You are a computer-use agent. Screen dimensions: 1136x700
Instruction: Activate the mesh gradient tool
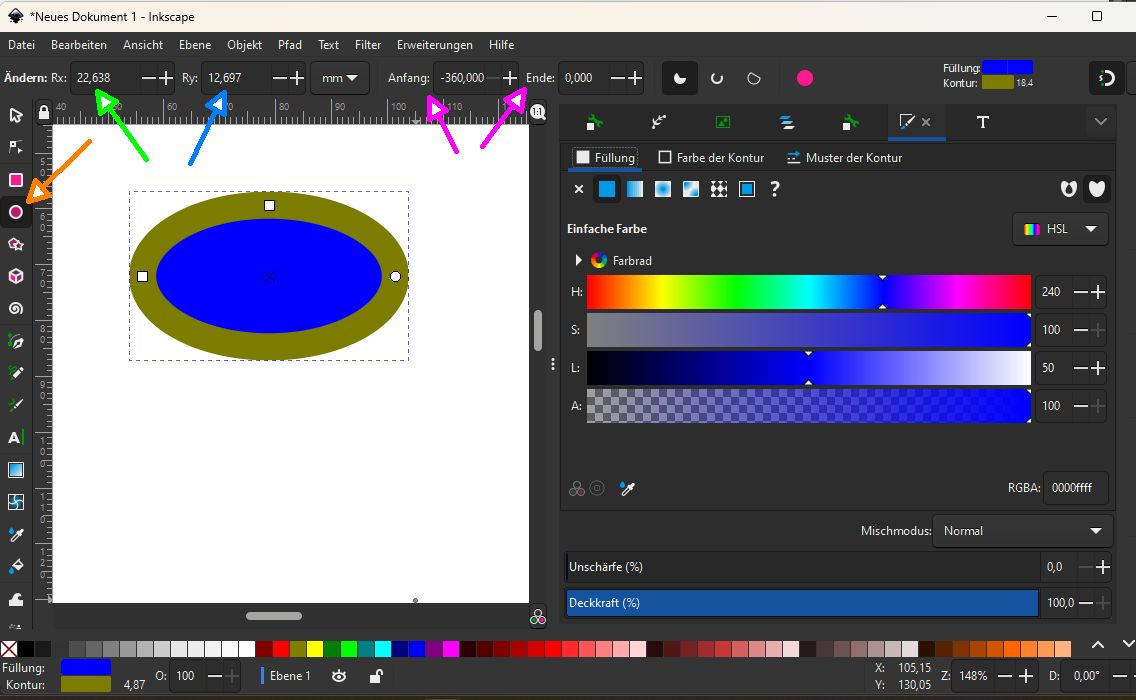point(15,502)
